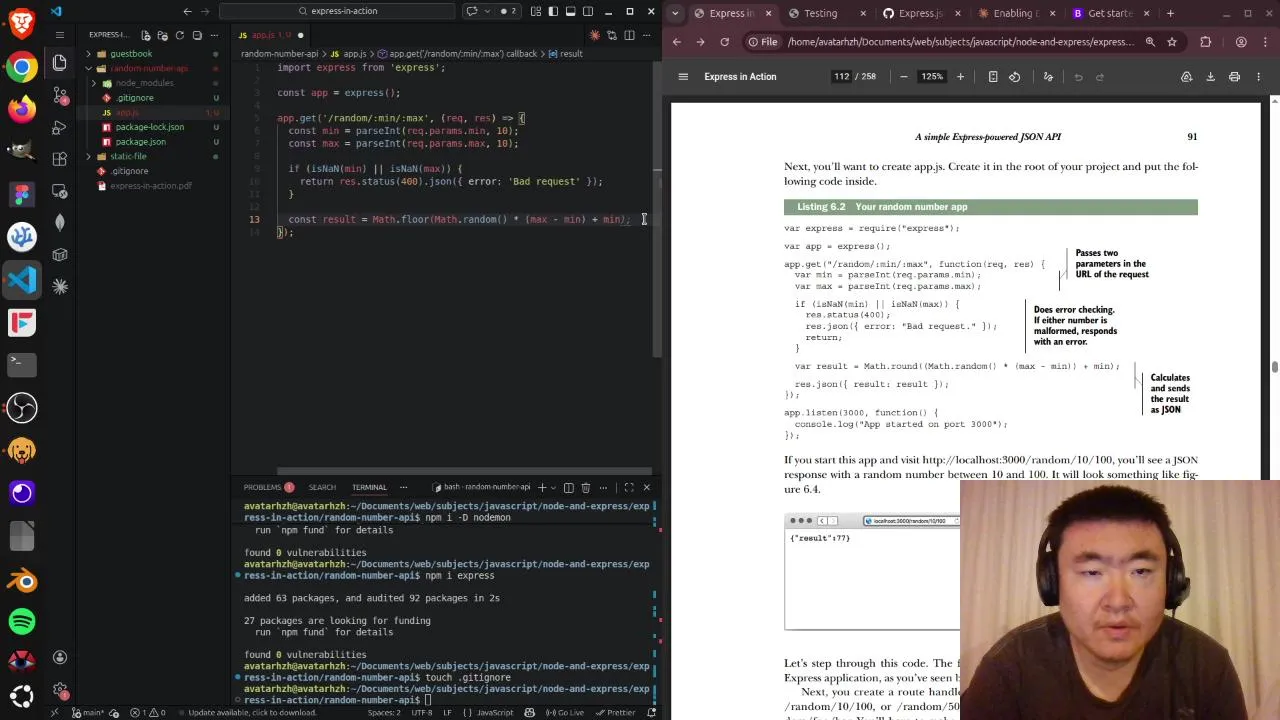Click Go Live in status bar
Image resolution: width=1280 pixels, height=720 pixels.
pos(566,712)
